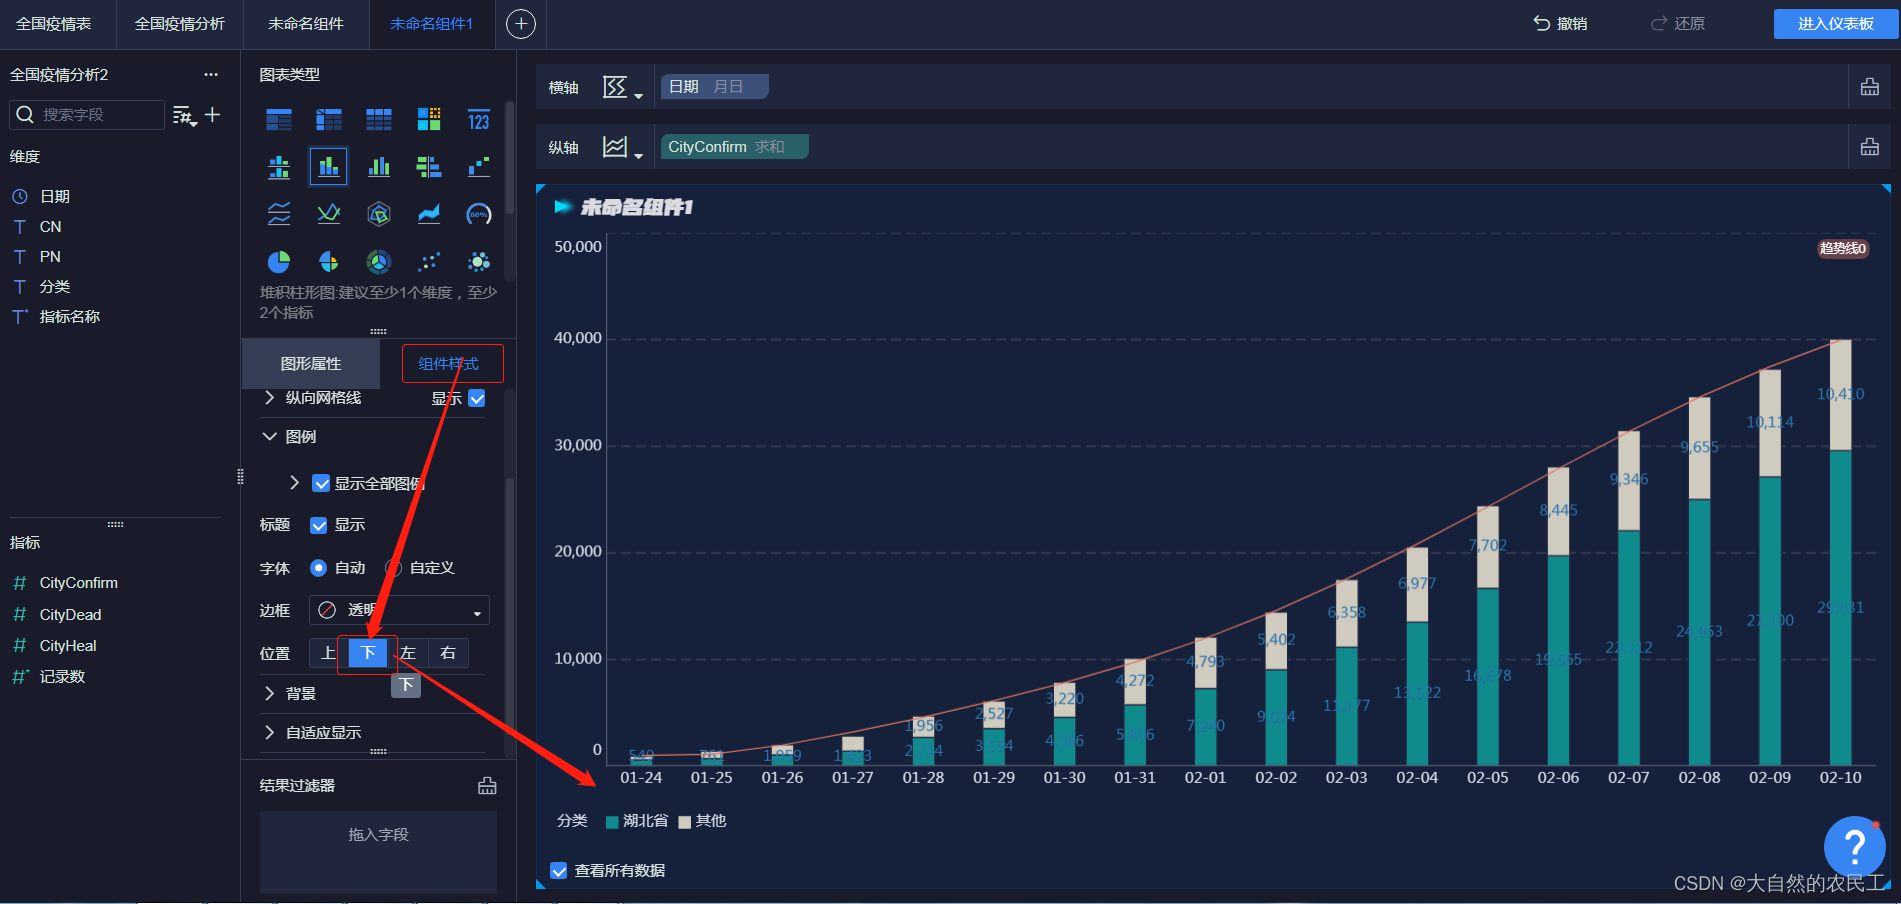The image size is (1901, 904).
Task: Click the clear icon on the 纵轴 row
Action: pos(1869,147)
